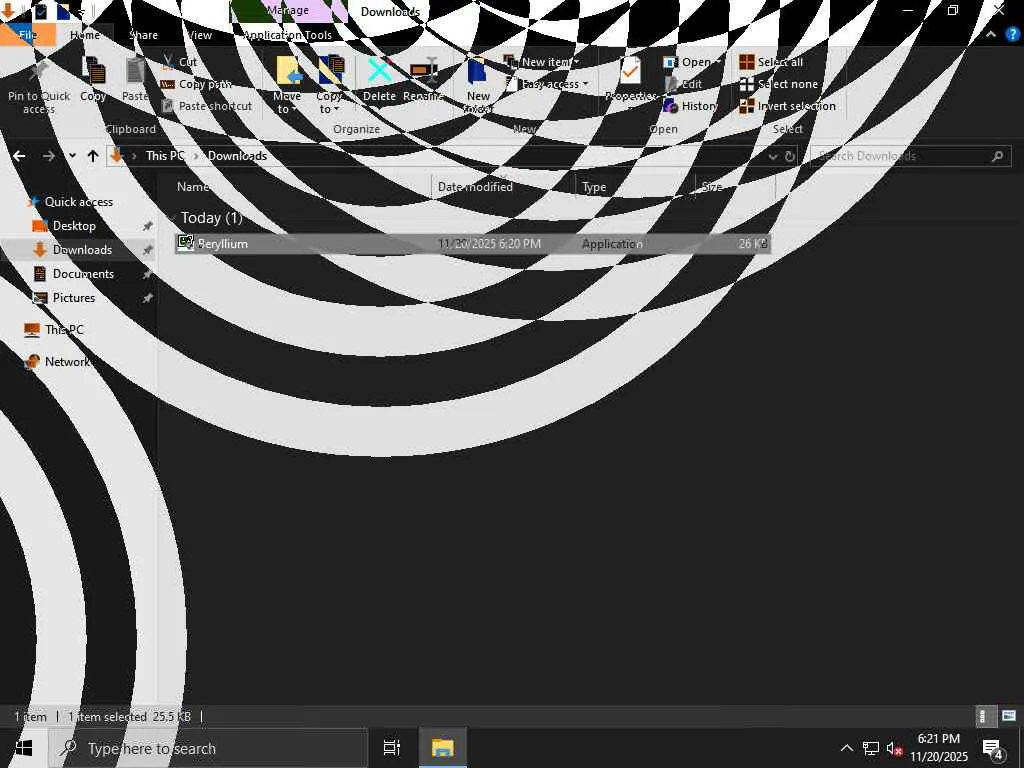Create a New folder
This screenshot has width=1024, height=768.
click(x=478, y=86)
